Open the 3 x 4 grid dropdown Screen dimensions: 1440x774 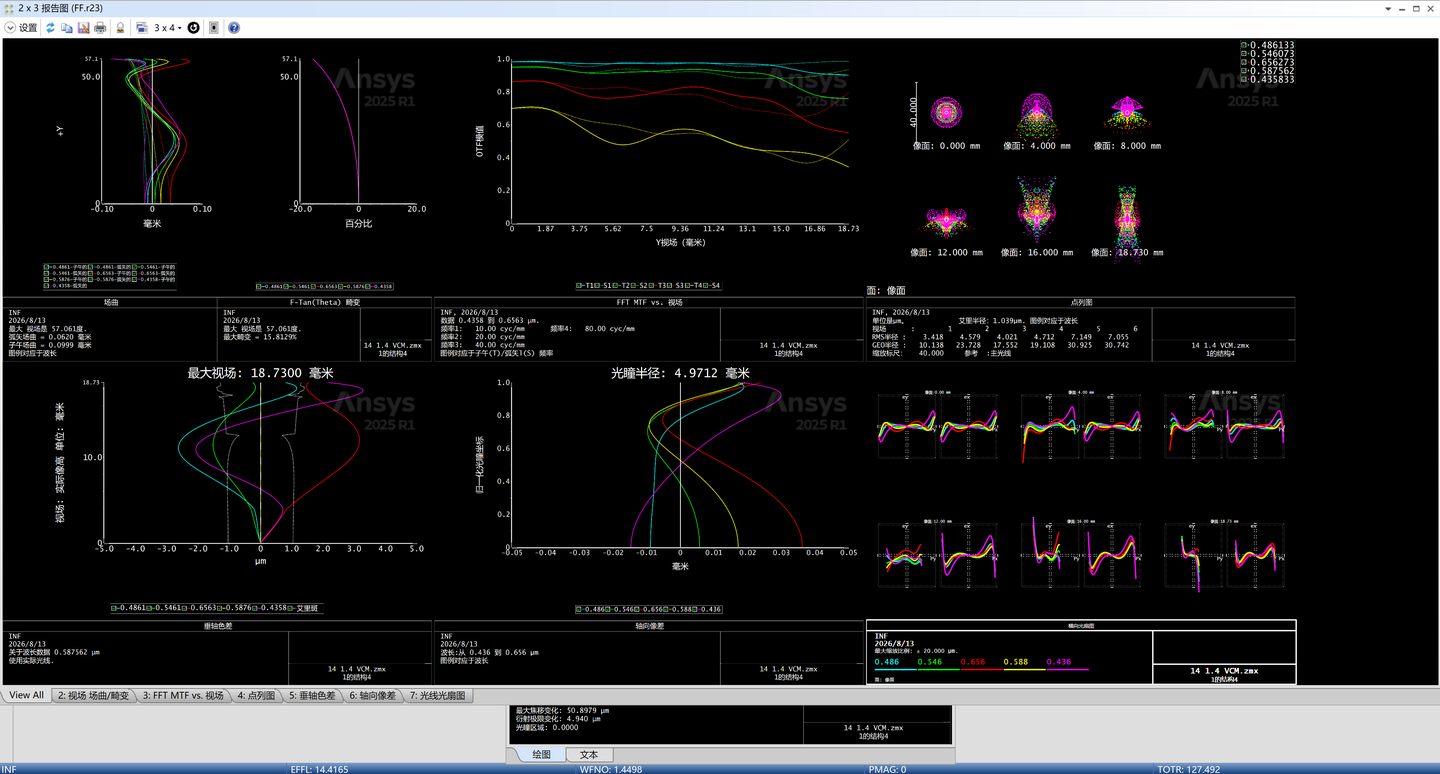167,28
